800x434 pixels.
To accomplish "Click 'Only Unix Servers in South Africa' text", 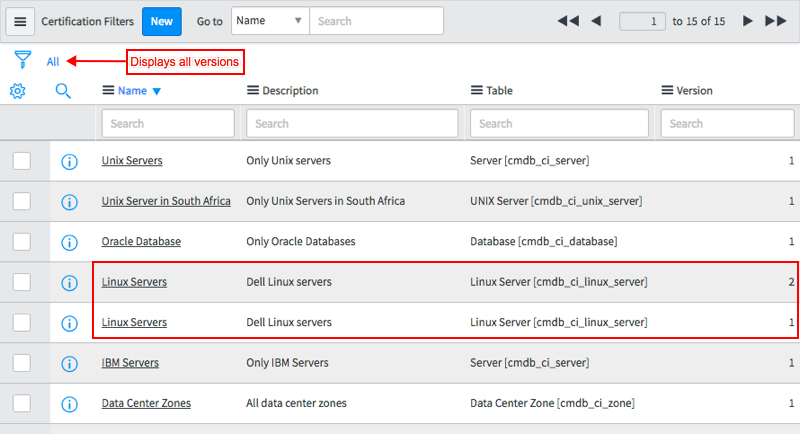I will point(326,201).
